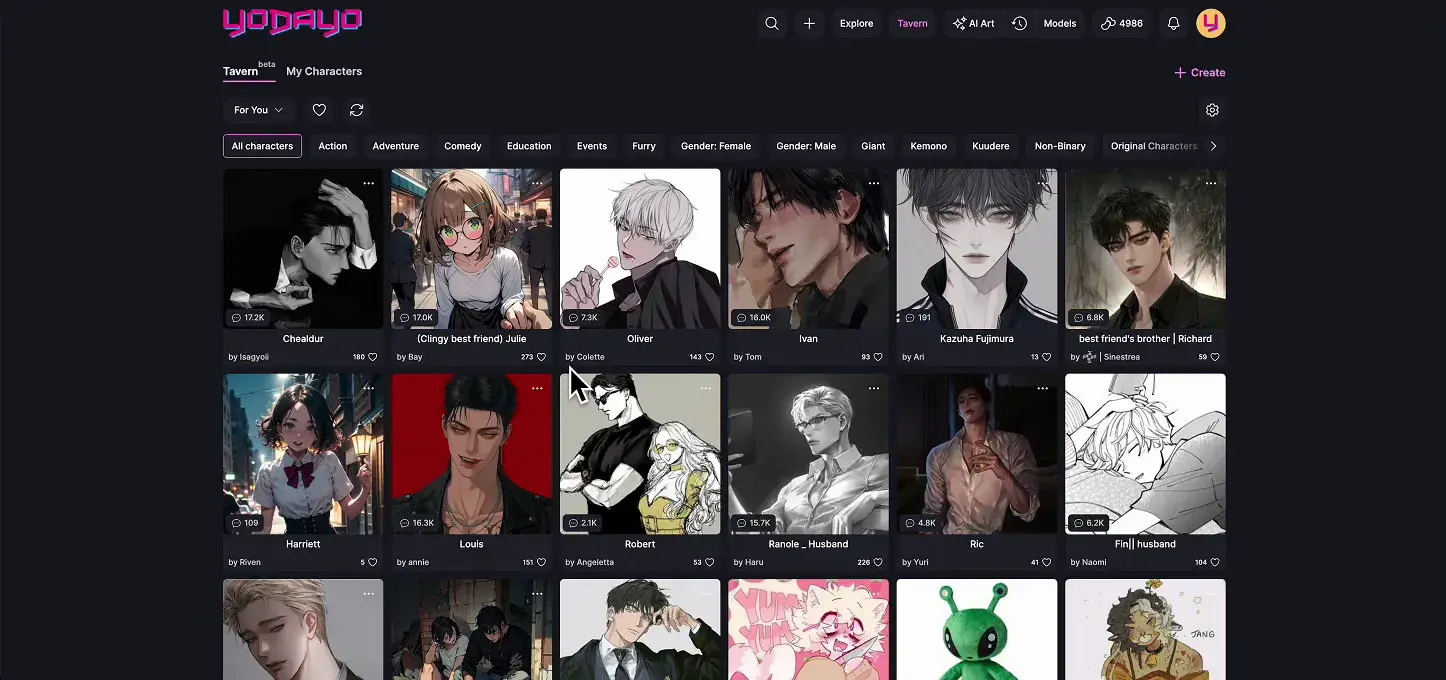Screen dimensions: 1446x680
Task: Open three-dot menu on Ivan card
Action: (x=874, y=183)
